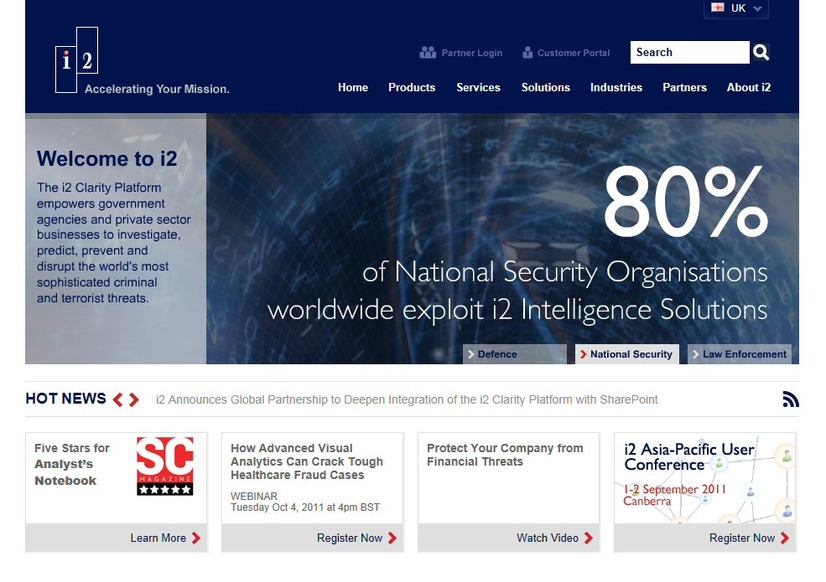Image resolution: width=826 pixels, height=582 pixels.
Task: Click the Tuesday Oct 4, 2011 webinar date
Action: (x=305, y=507)
